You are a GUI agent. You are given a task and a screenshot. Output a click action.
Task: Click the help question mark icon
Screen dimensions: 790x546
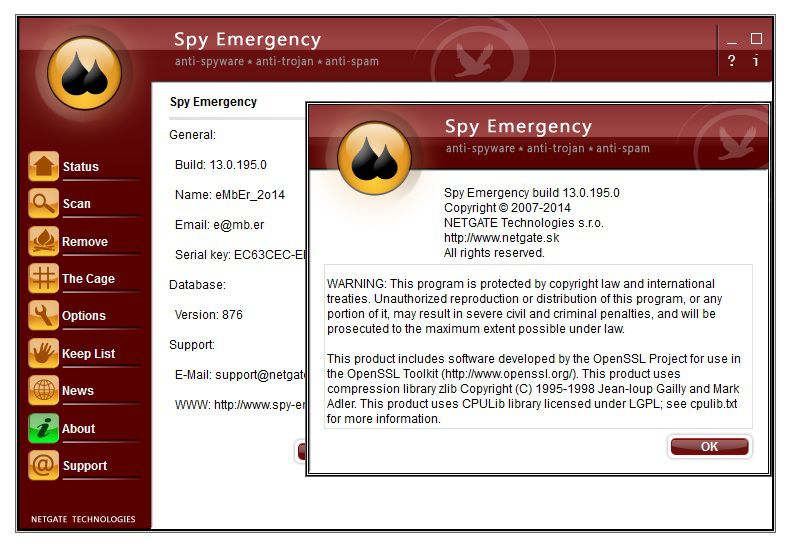732,61
